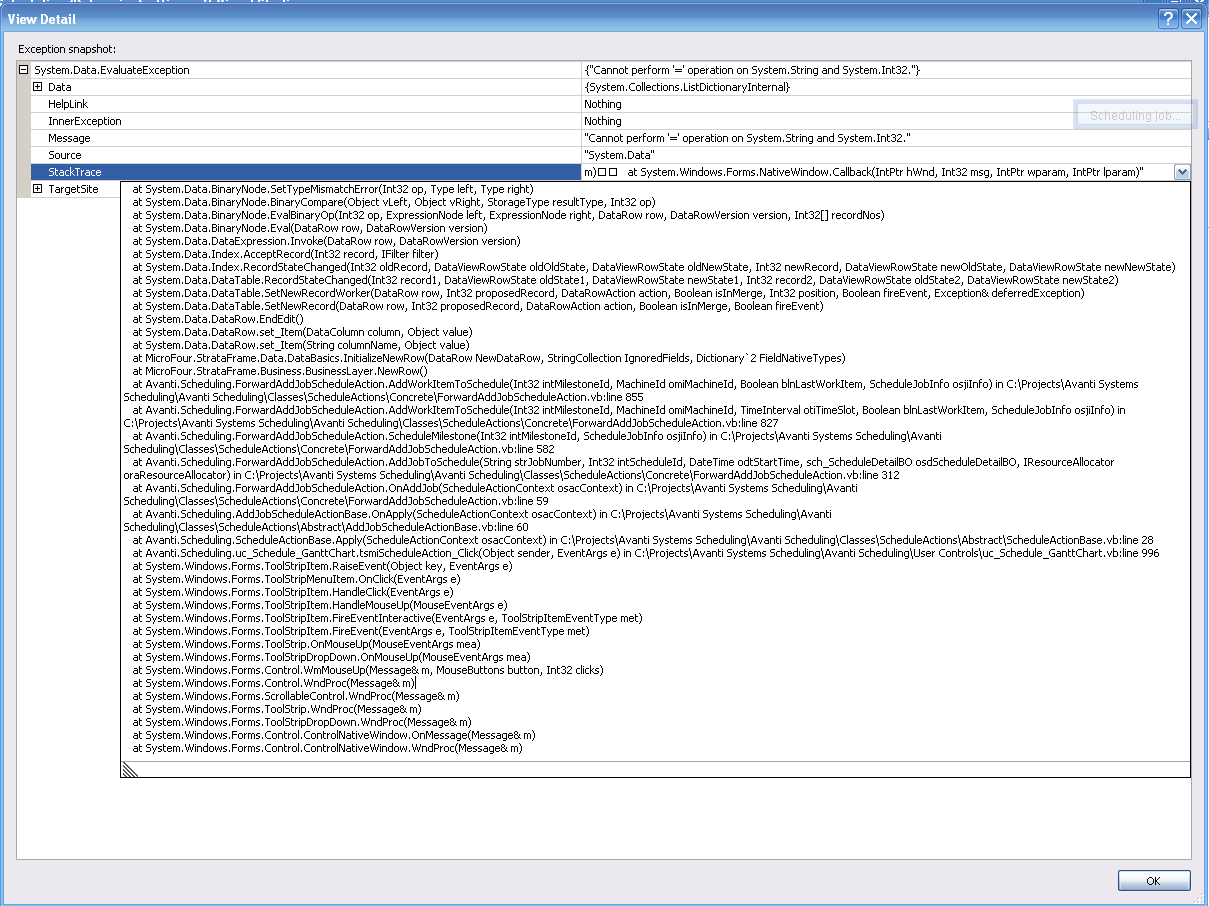Screen dimensions: 1209x906
Task: Click the ListDictionaryInternal Data value
Action: [x=687, y=87]
